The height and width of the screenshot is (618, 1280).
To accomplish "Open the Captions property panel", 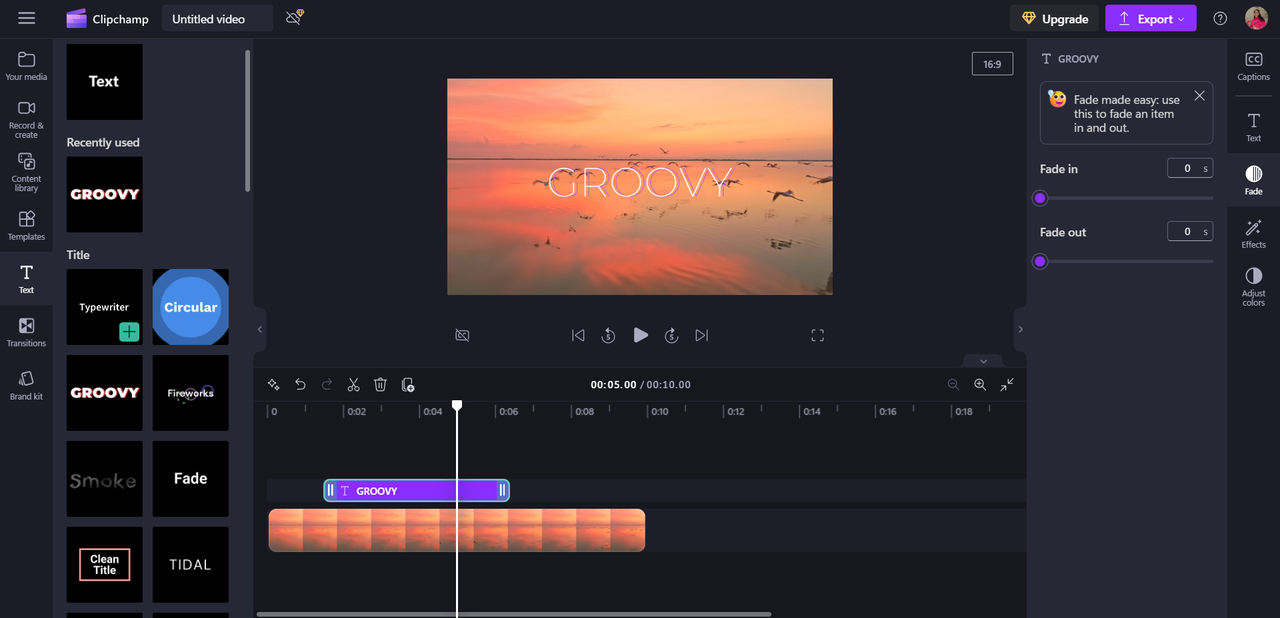I will (x=1253, y=67).
